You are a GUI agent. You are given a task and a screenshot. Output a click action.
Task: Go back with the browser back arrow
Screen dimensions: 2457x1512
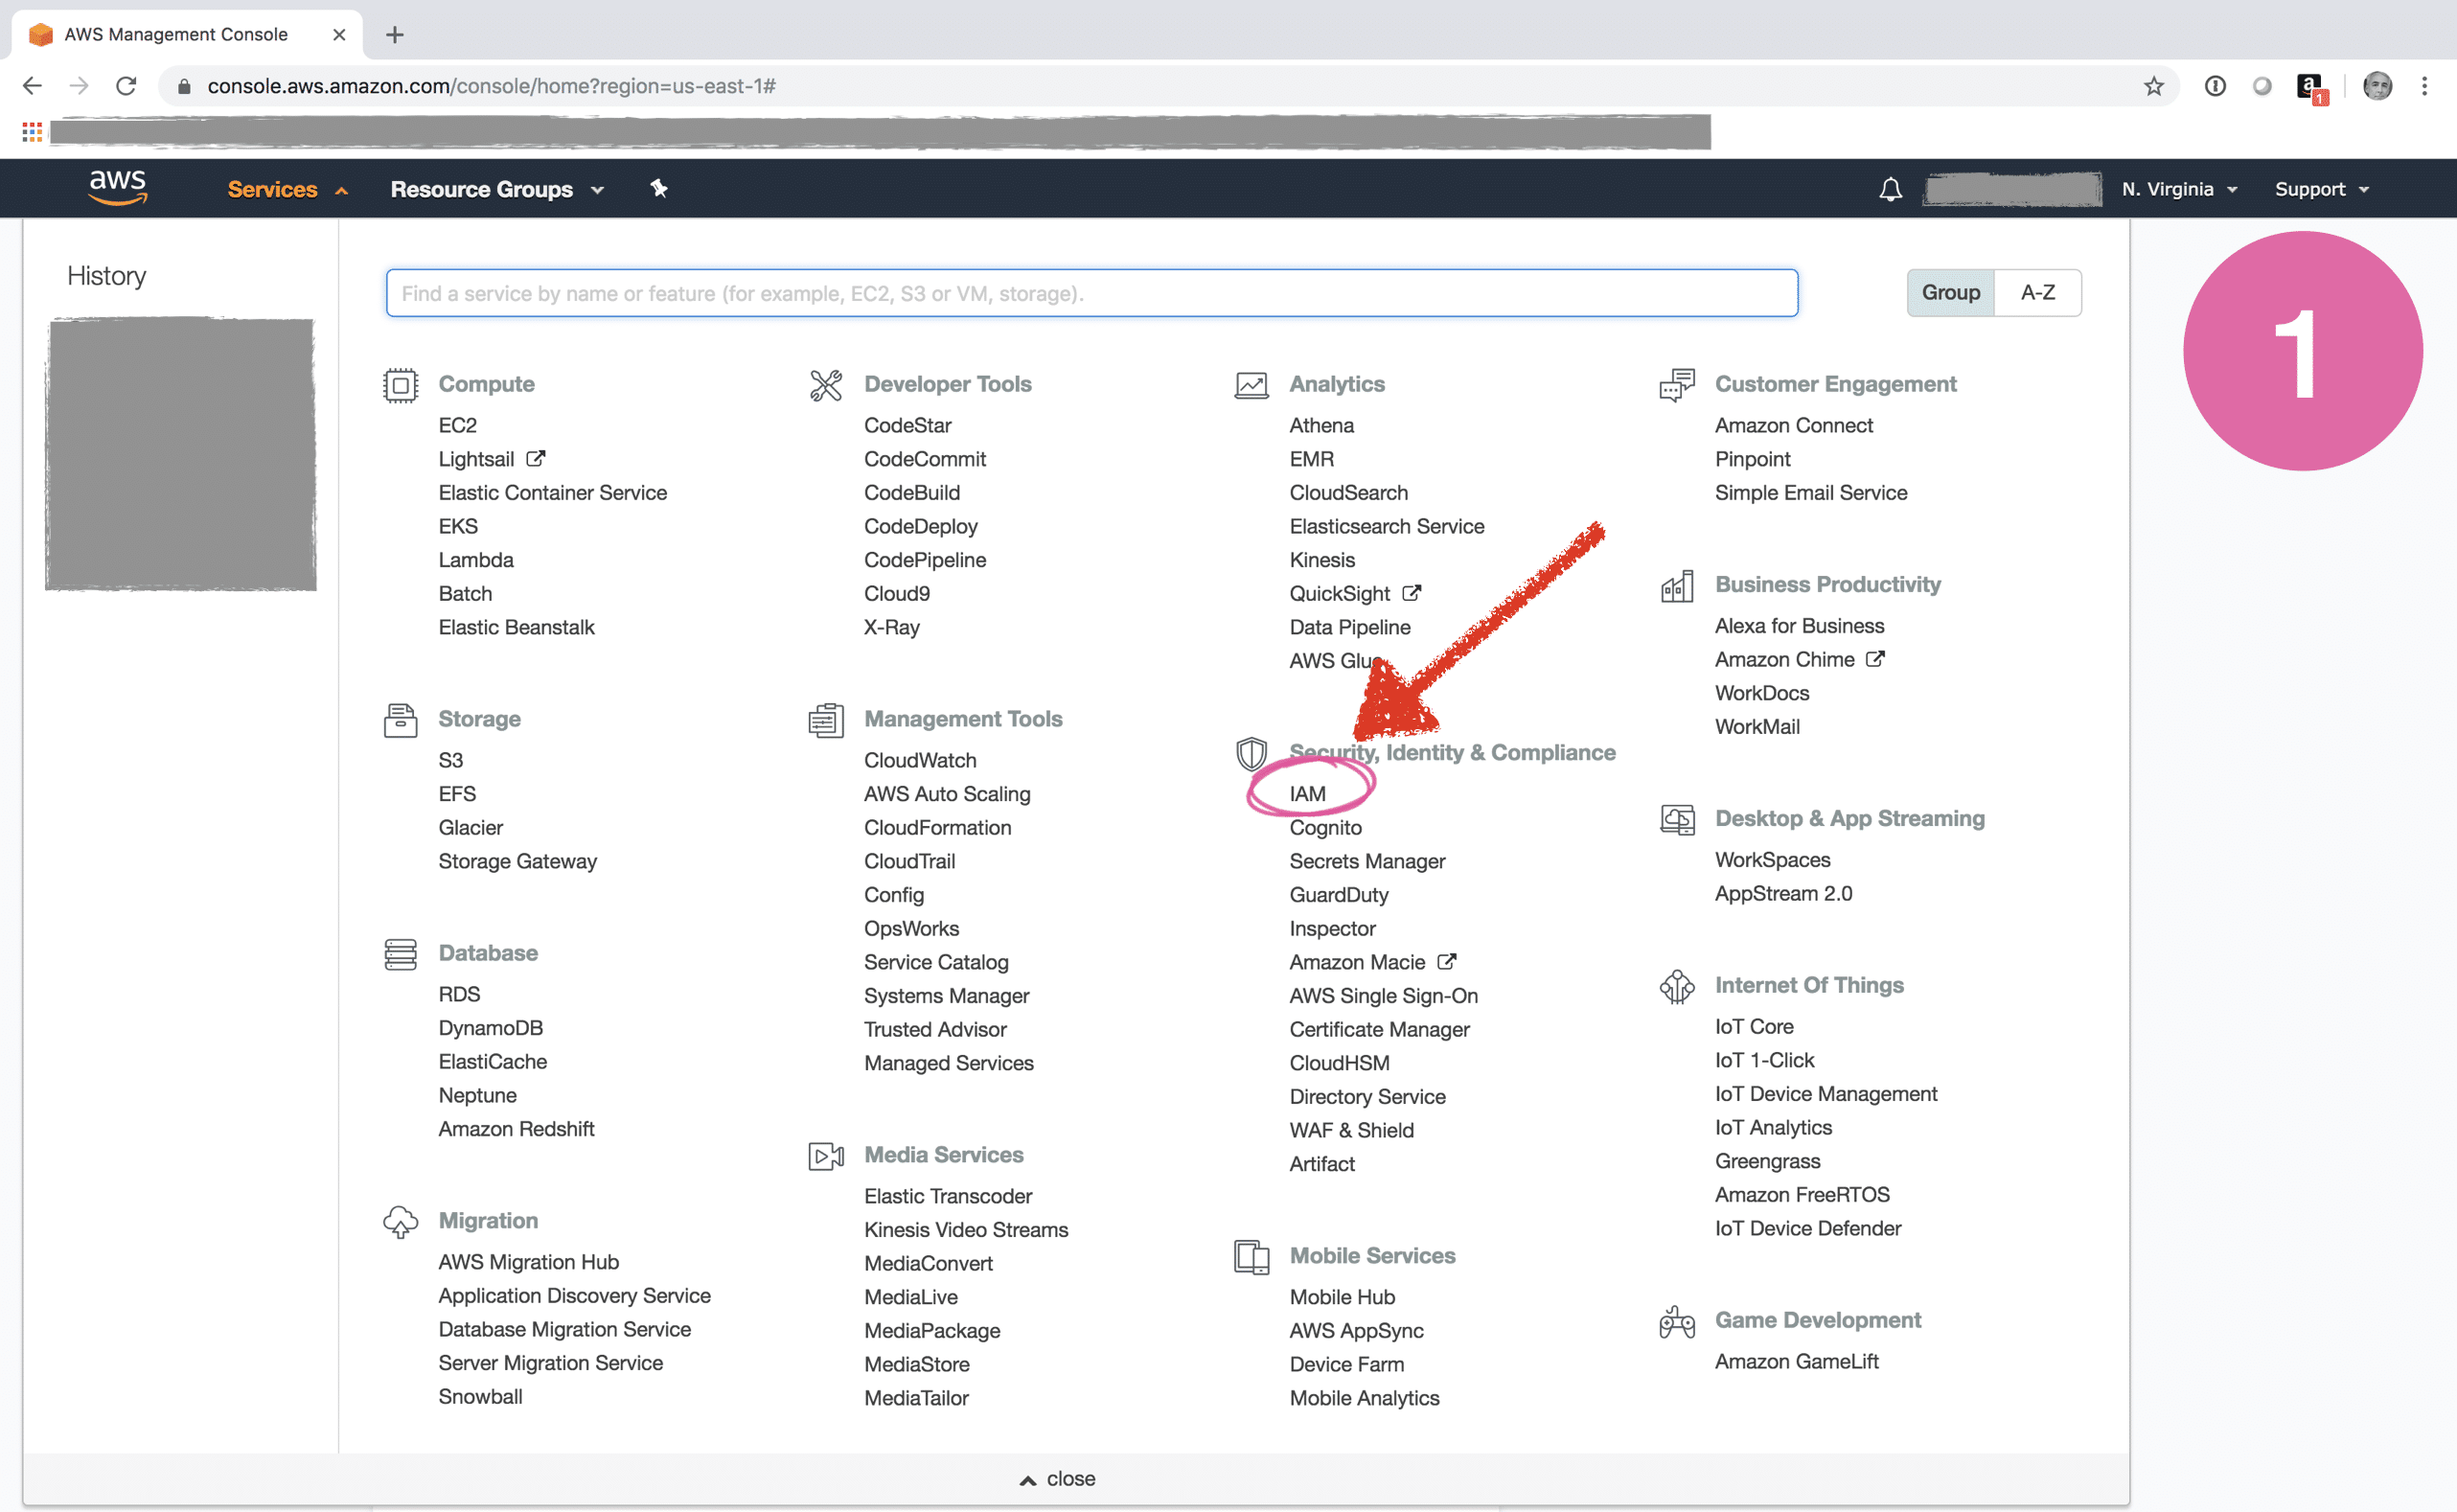tap(32, 86)
